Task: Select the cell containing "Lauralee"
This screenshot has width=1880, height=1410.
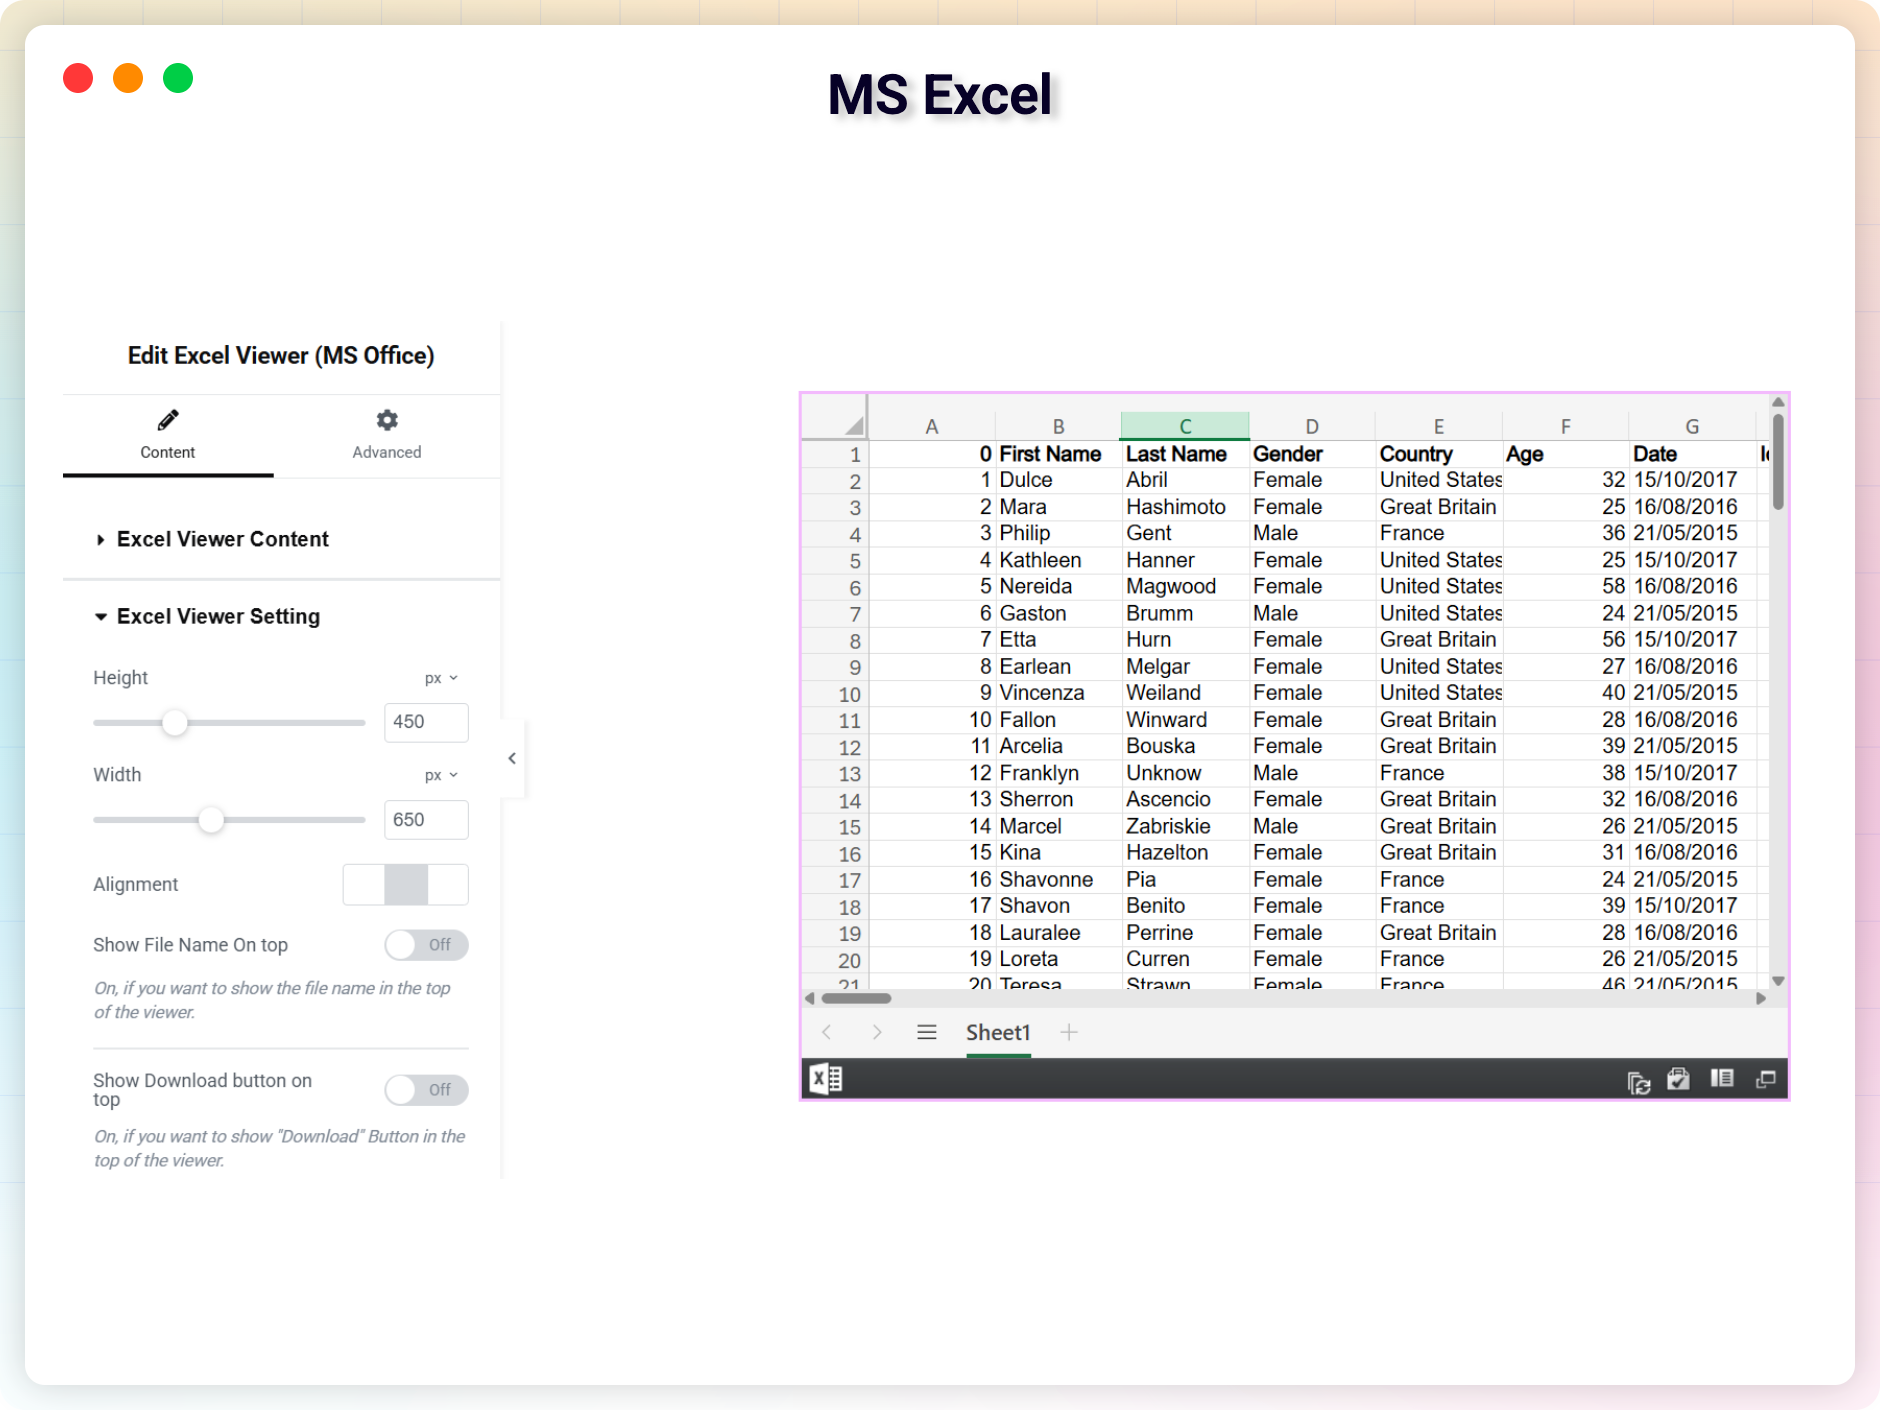Action: coord(1058,932)
